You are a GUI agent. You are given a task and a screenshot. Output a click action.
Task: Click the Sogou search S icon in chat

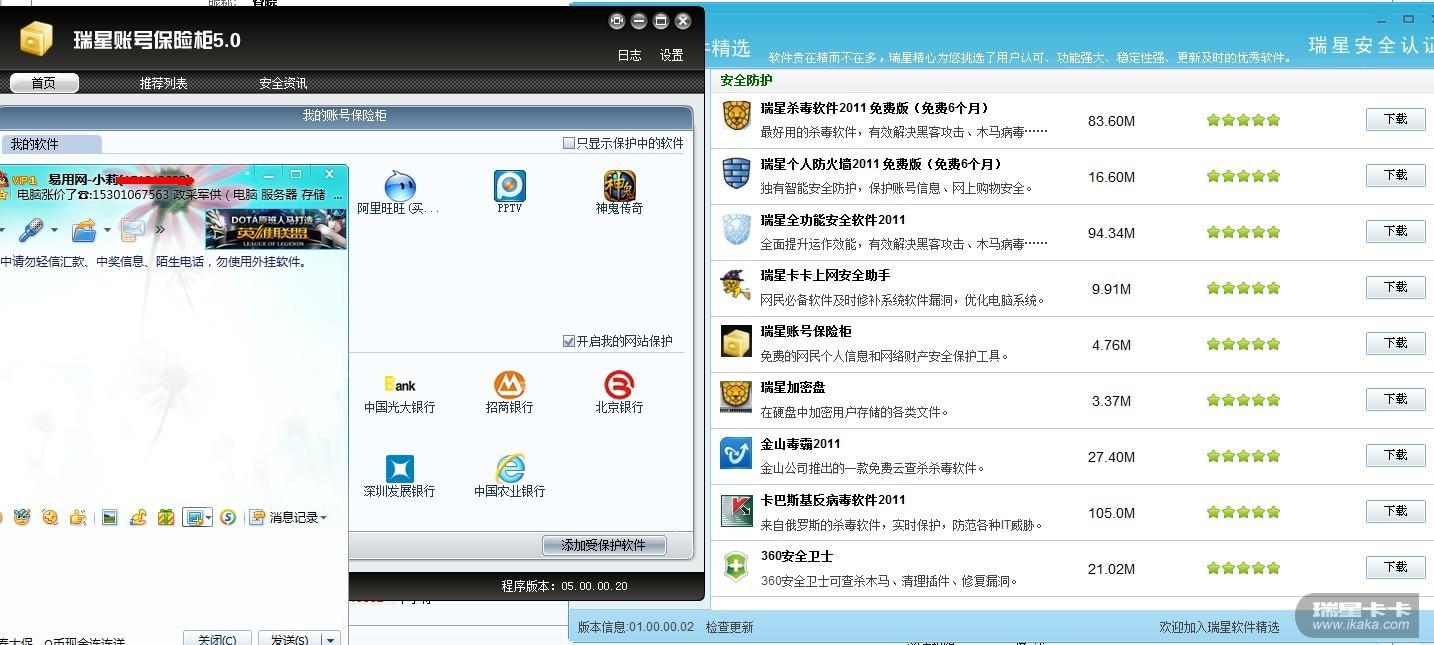228,517
